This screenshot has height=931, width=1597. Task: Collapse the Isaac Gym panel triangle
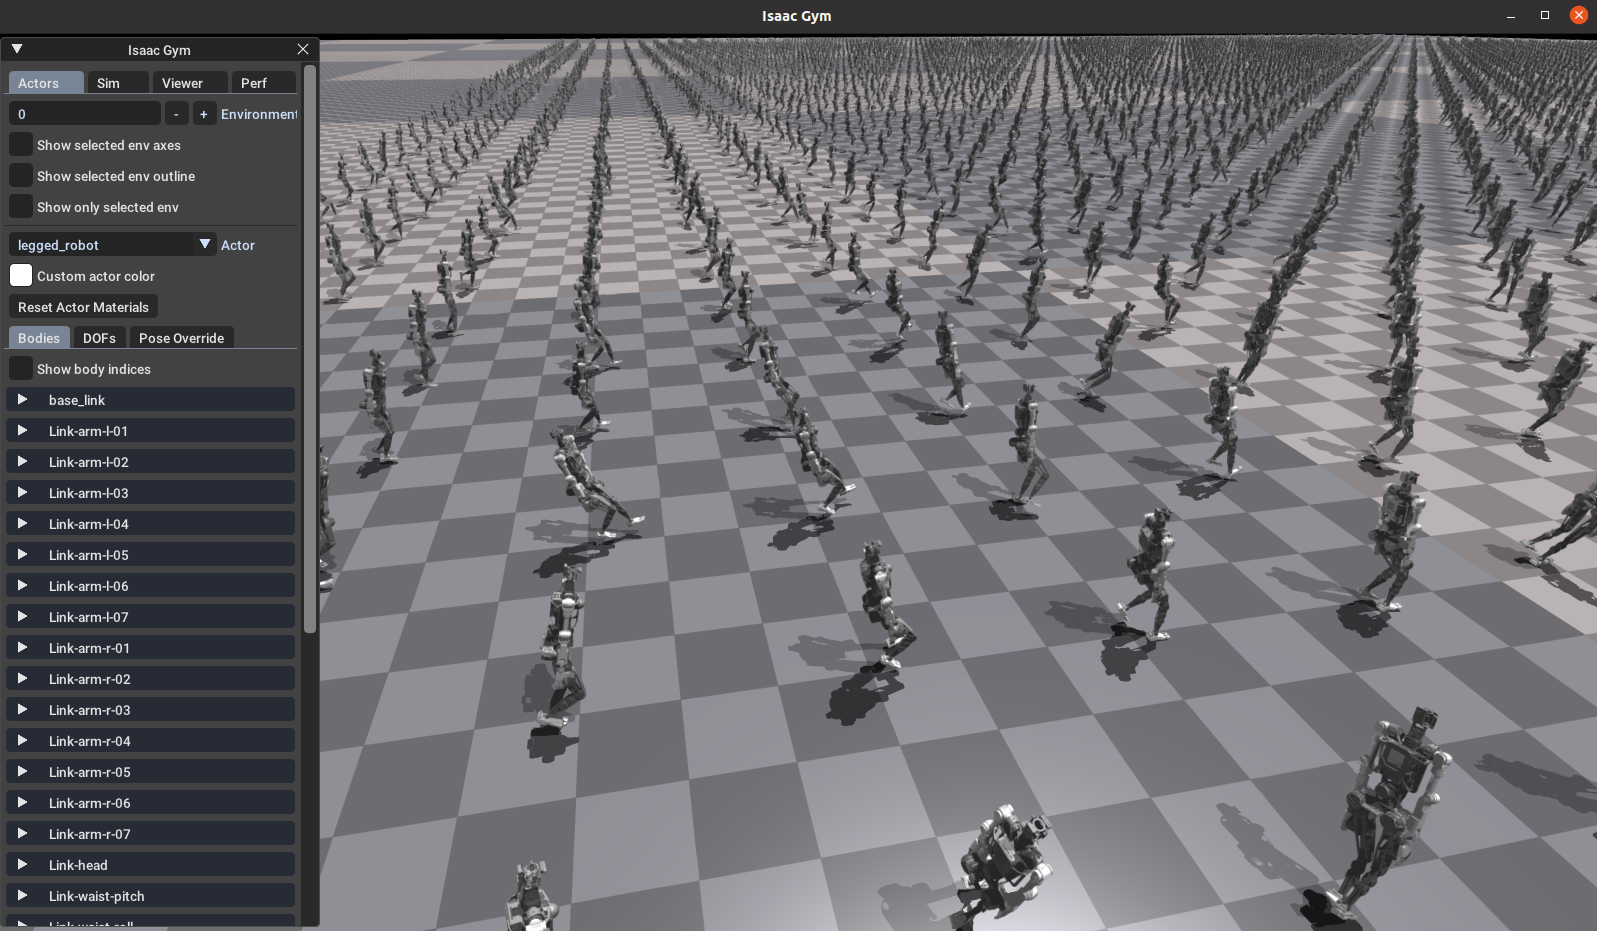(x=17, y=49)
